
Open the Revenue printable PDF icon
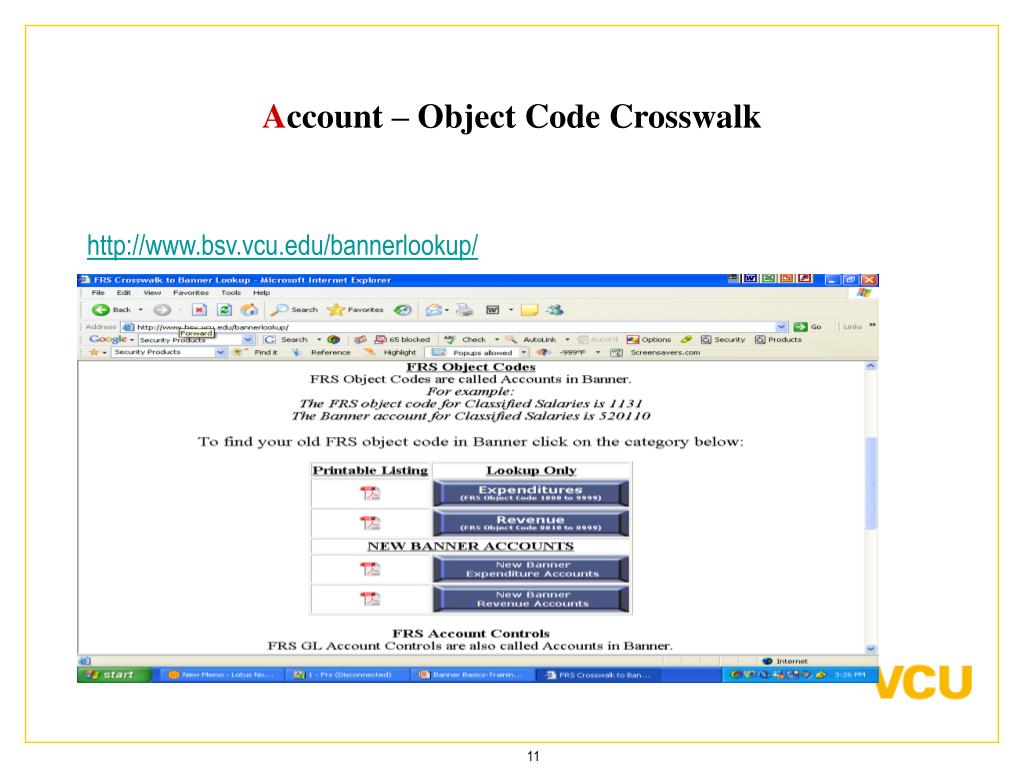[370, 523]
